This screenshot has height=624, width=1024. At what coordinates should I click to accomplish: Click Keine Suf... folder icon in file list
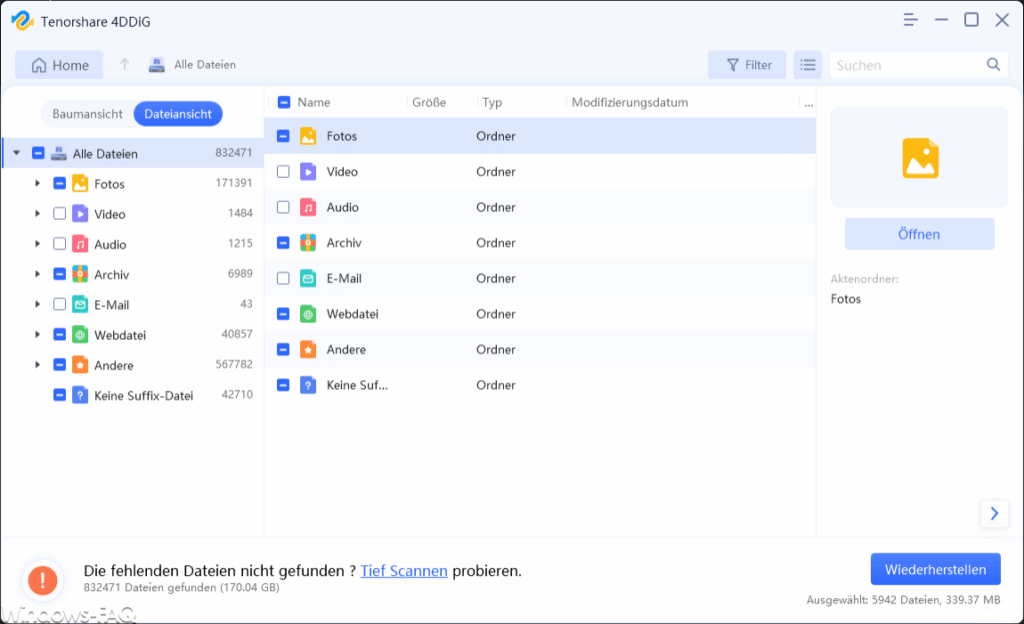point(308,385)
